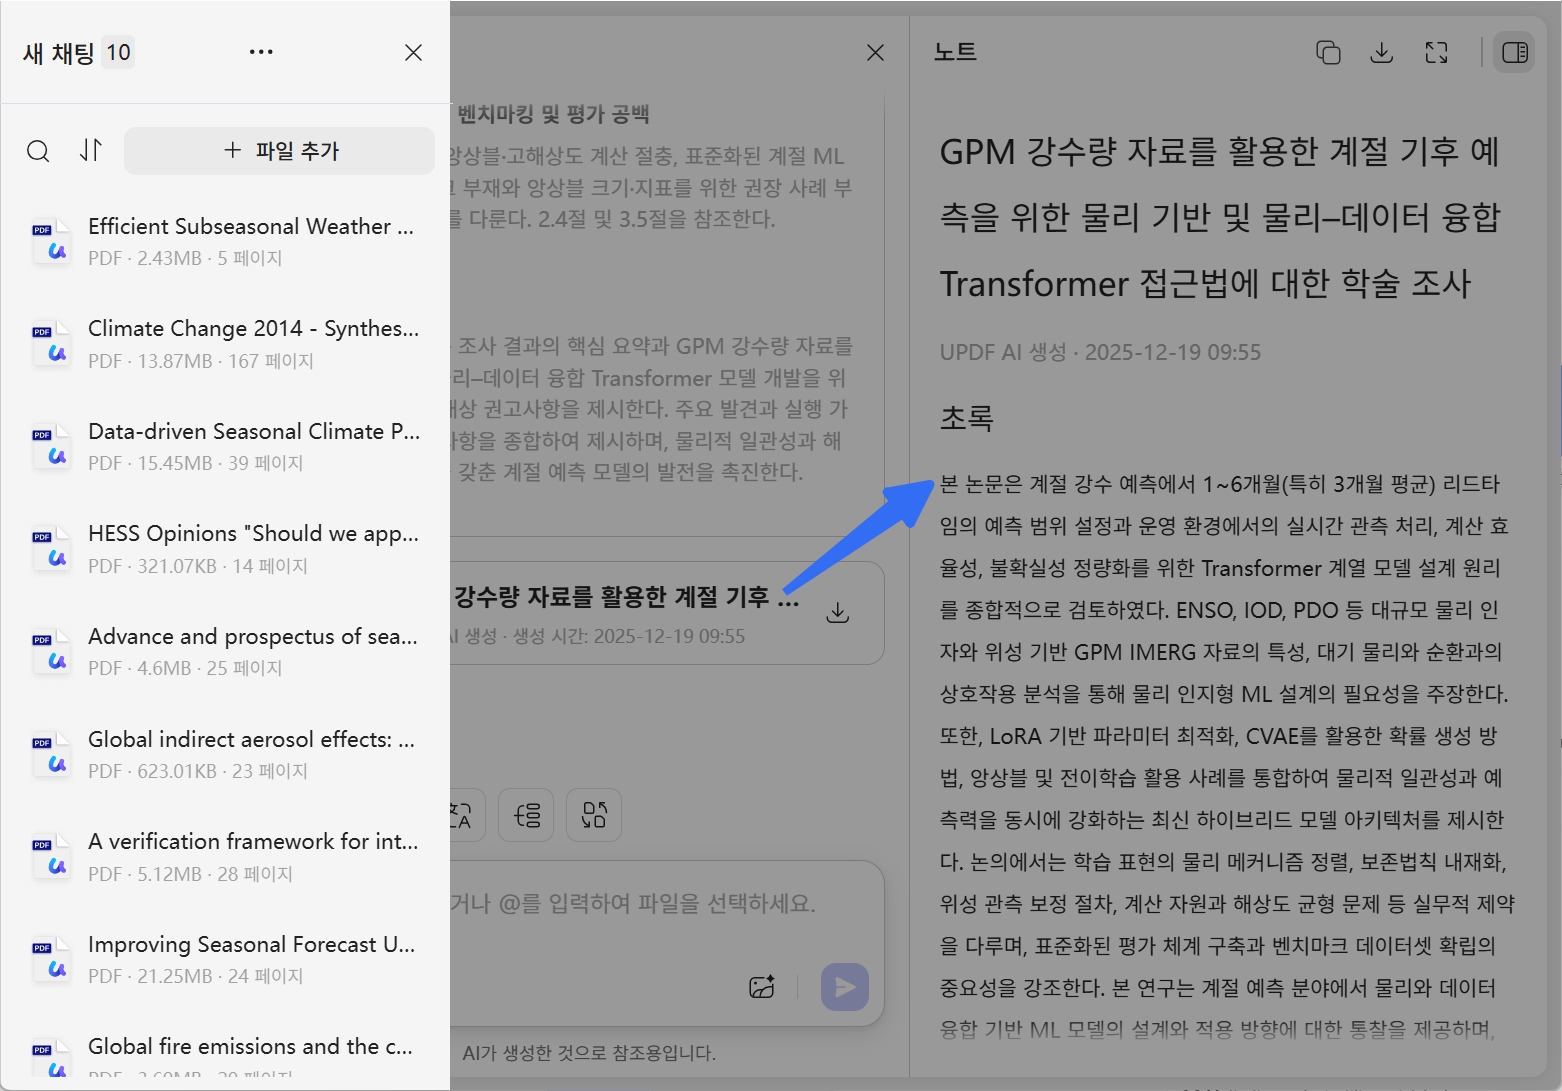This screenshot has height=1091, width=1562.
Task: Click the "노트" panel heading
Action: pos(955,52)
